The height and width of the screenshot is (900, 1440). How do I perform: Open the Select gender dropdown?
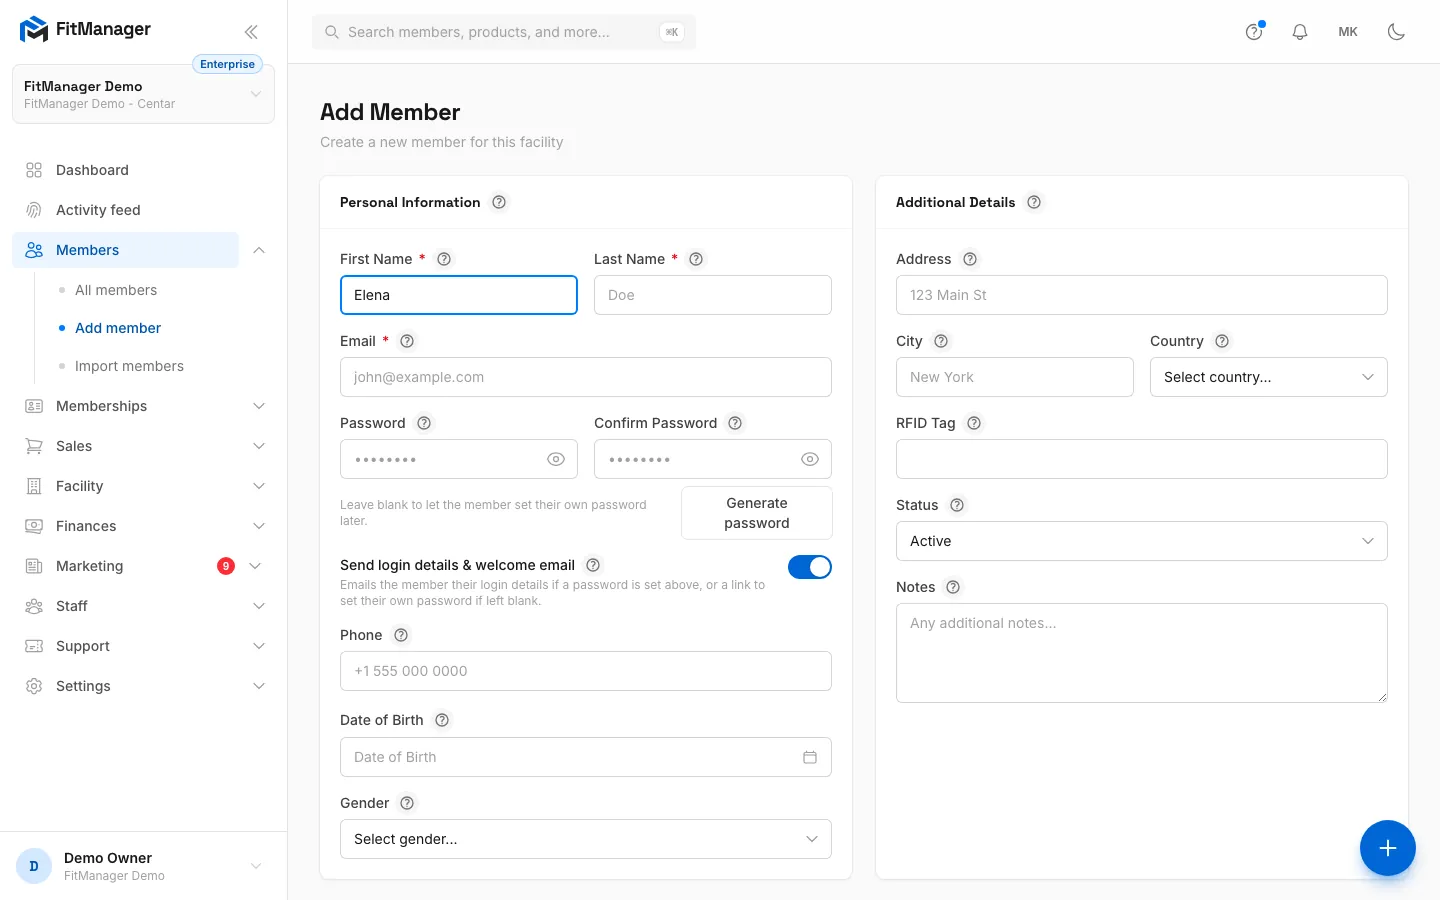point(586,839)
